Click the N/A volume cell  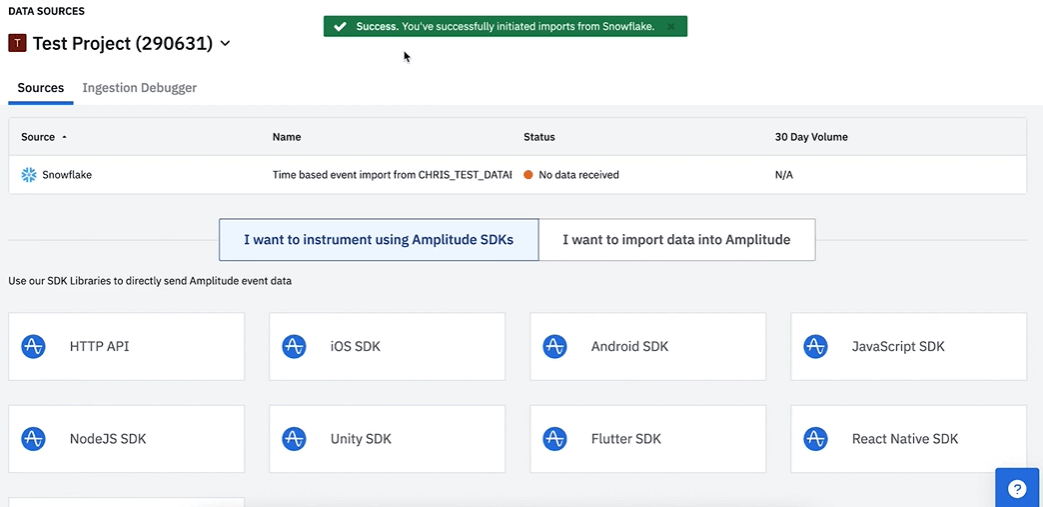point(784,175)
